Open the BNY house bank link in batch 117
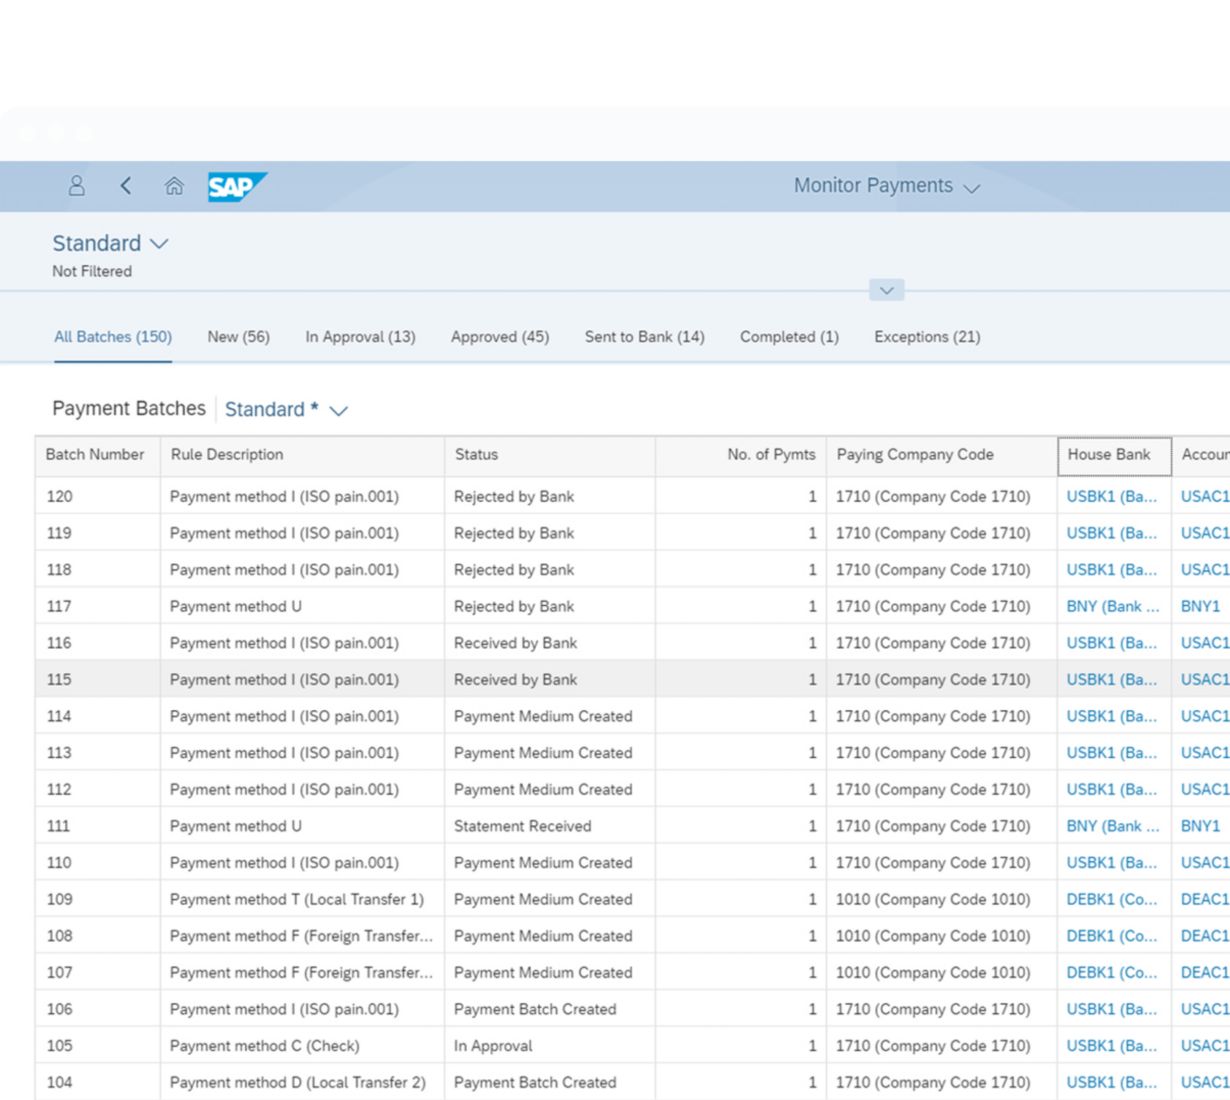This screenshot has height=1100, width=1230. [1112, 607]
